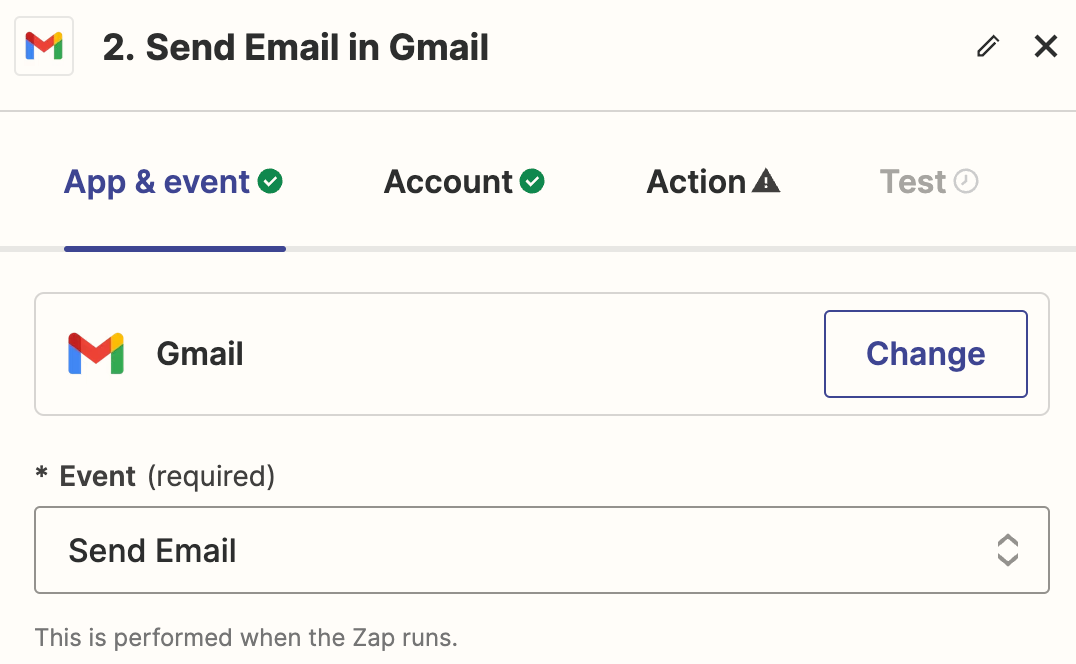This screenshot has height=664, width=1076.
Task: Click the pencil icon to rename step
Action: [x=988, y=46]
